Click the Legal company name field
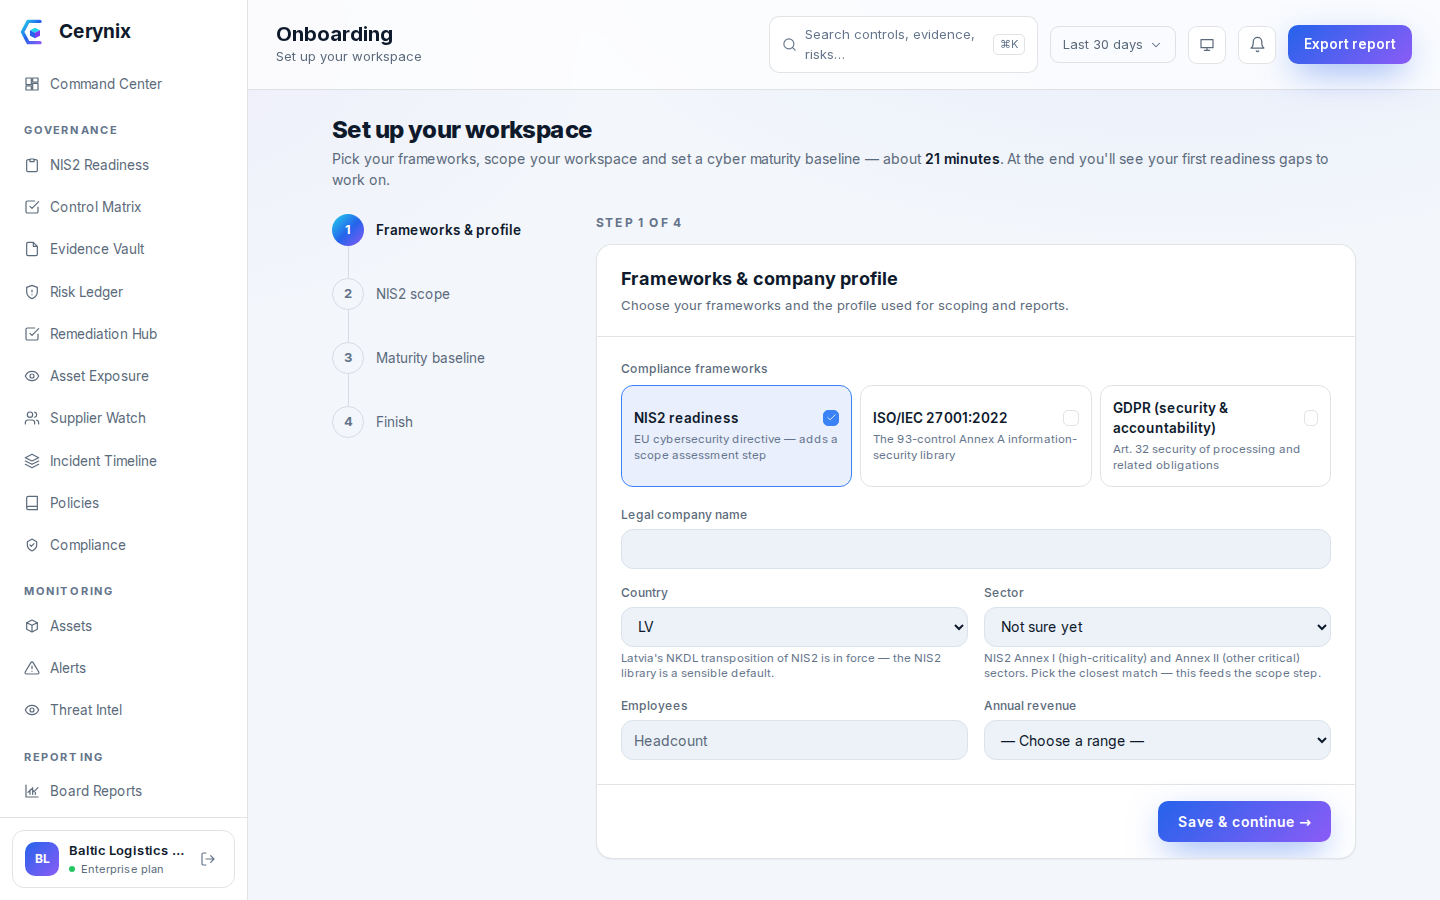 [976, 549]
